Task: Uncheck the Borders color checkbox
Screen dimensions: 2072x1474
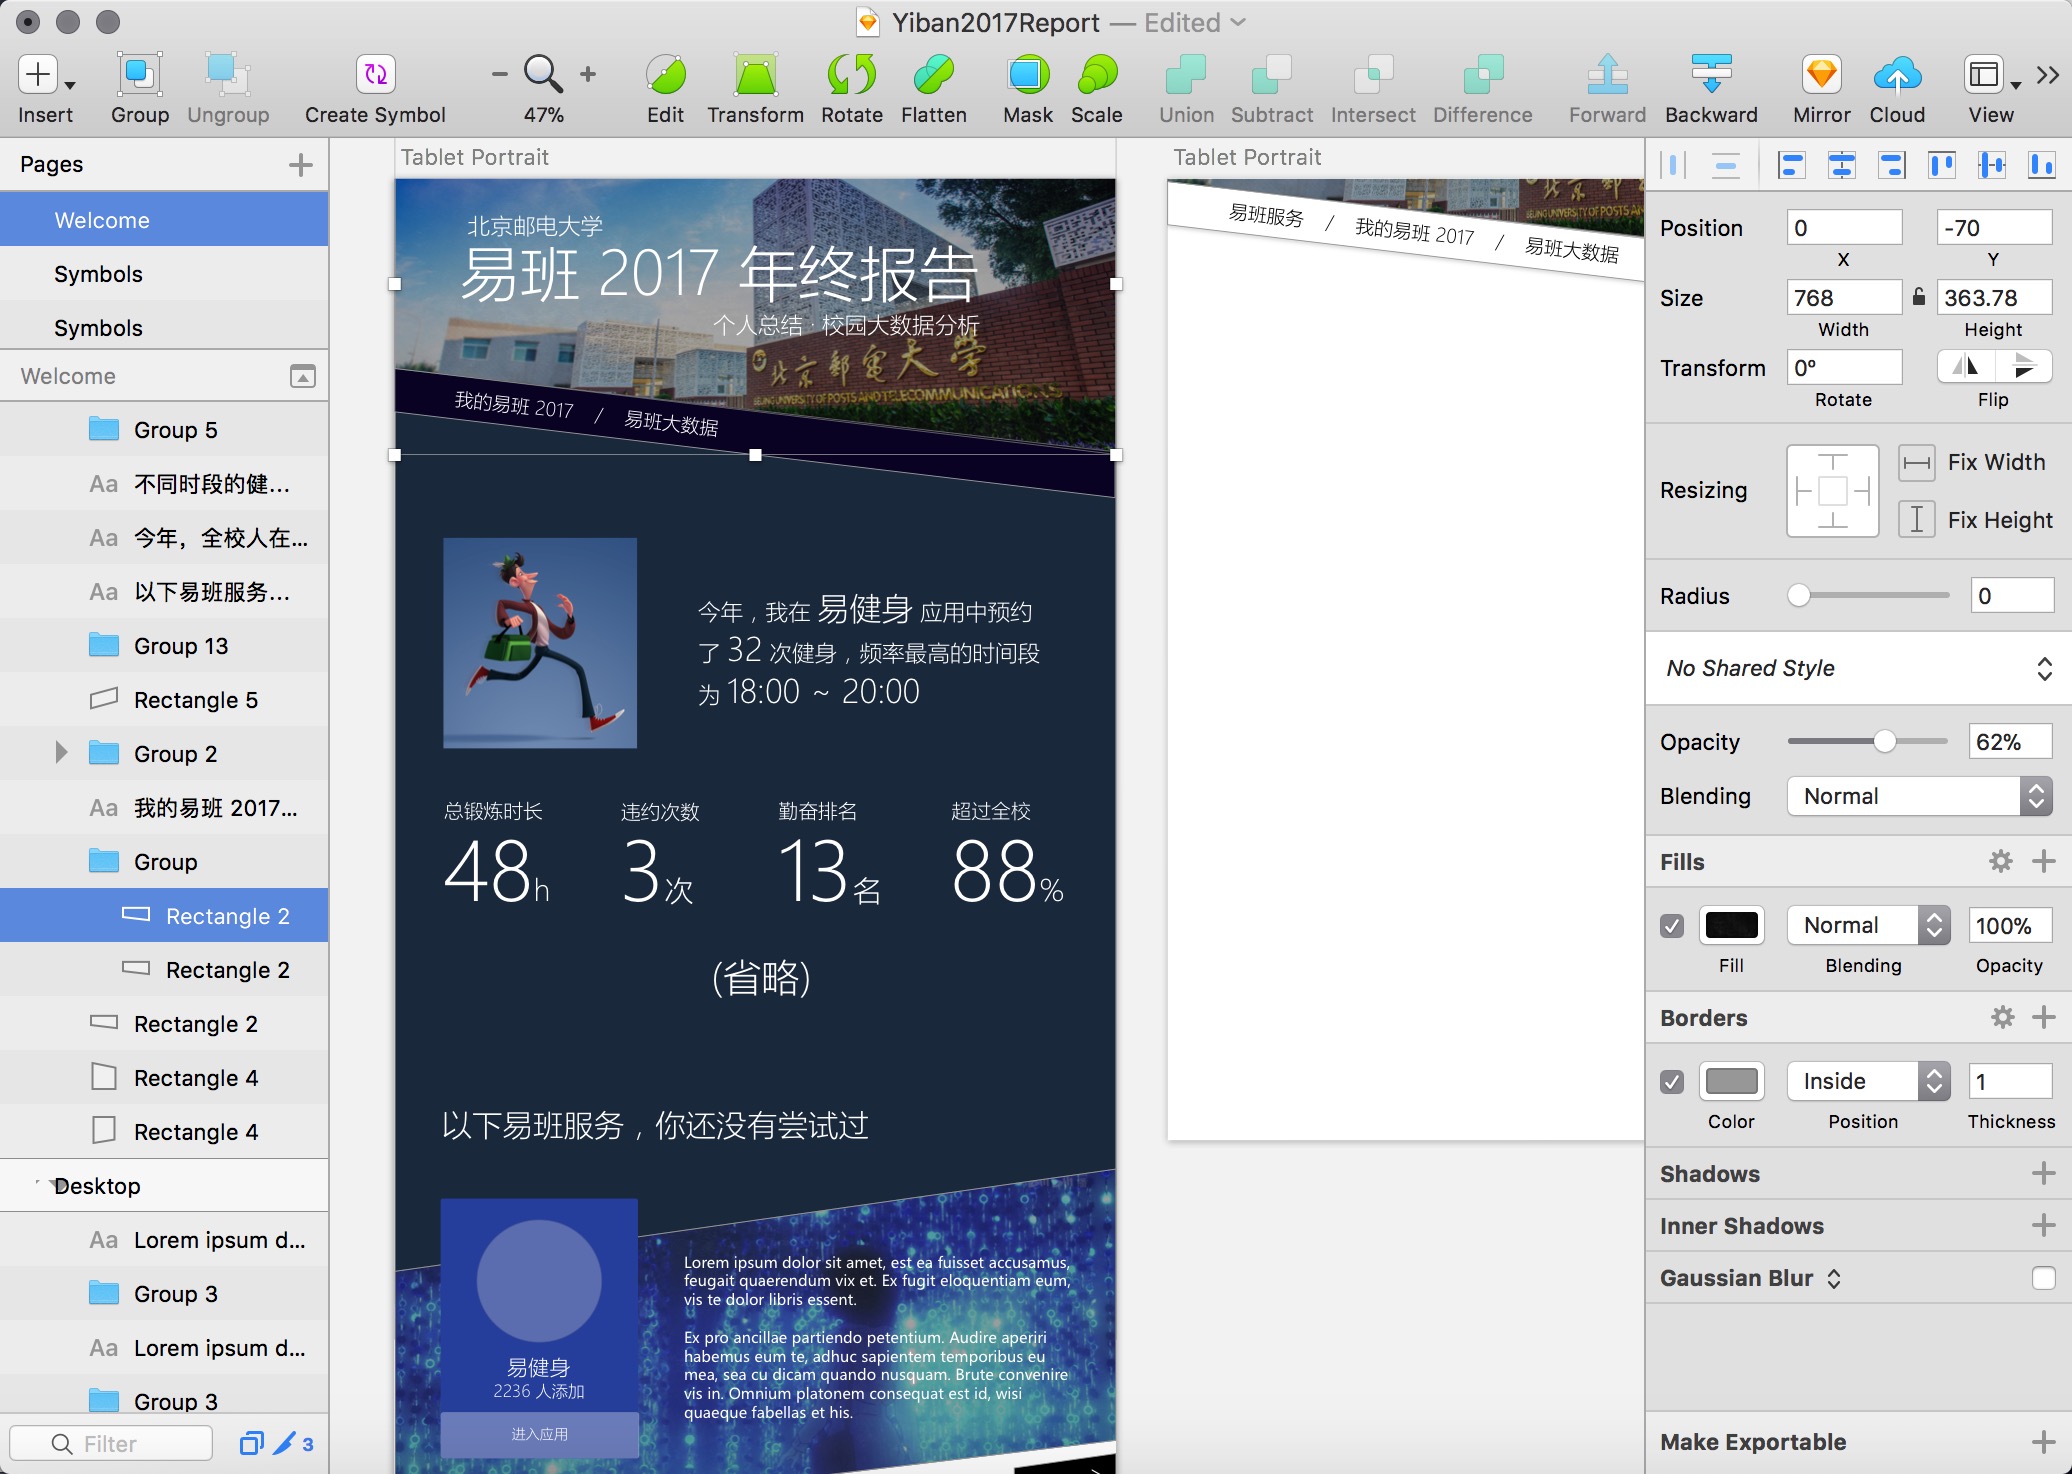Action: click(x=1672, y=1082)
